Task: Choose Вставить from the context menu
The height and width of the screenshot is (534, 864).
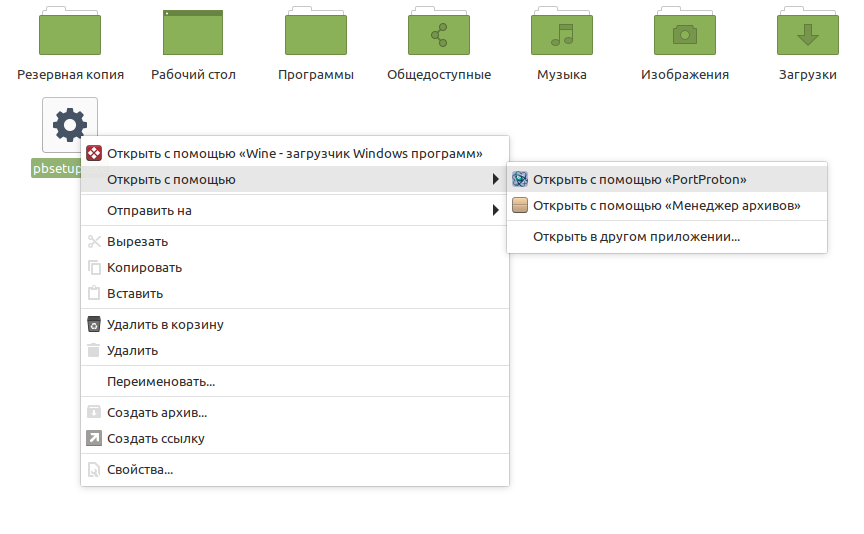Action: coord(295,293)
